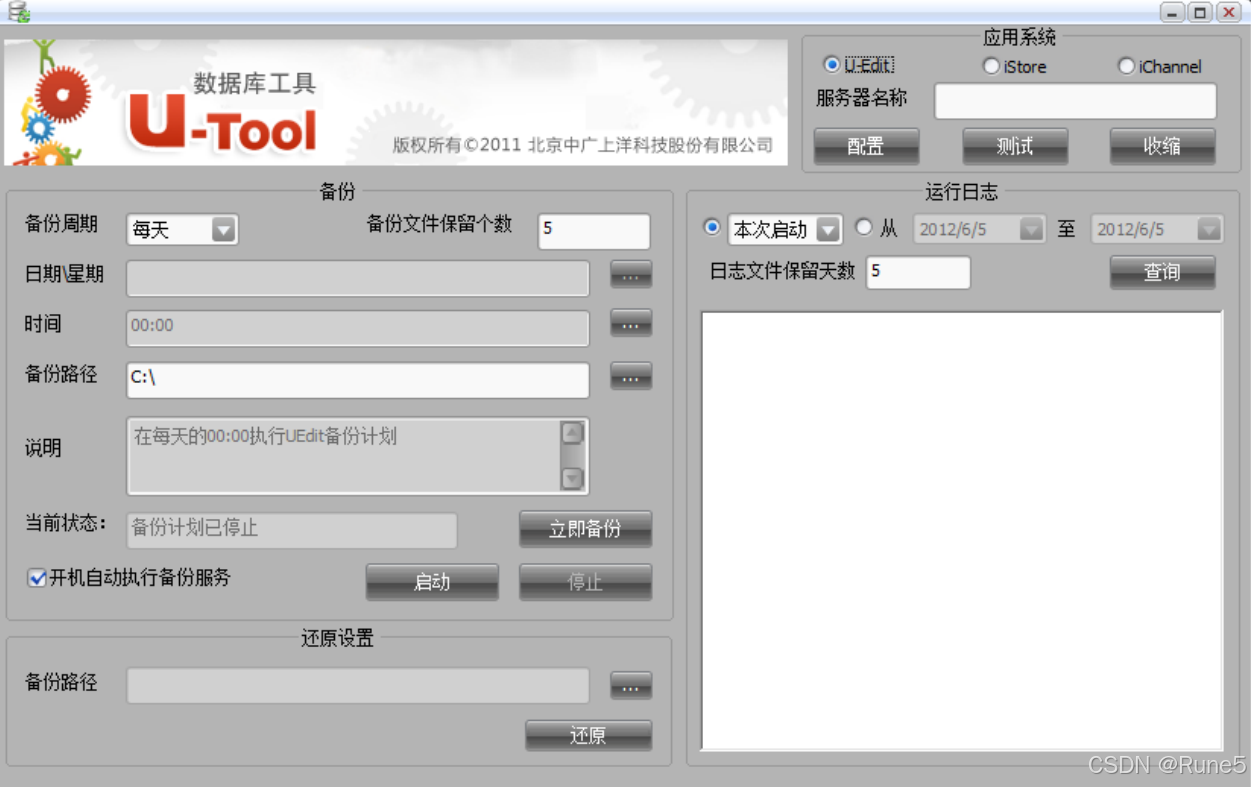The height and width of the screenshot is (787, 1251).
Task: Open the 备份周期 每天 dropdown
Action: (223, 230)
